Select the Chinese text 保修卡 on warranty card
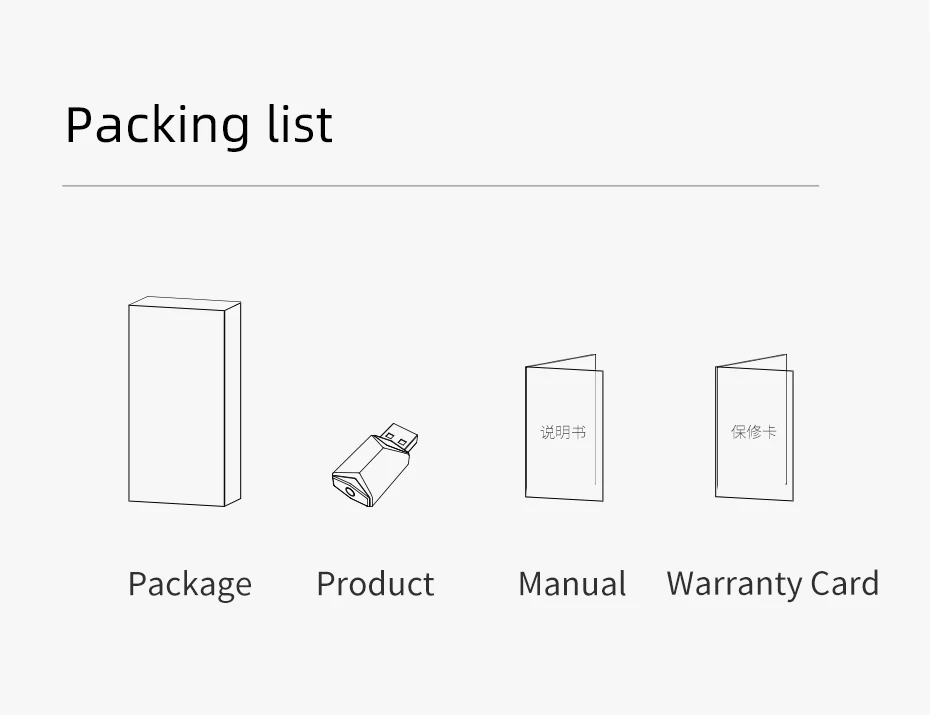The image size is (930, 715). [x=753, y=432]
